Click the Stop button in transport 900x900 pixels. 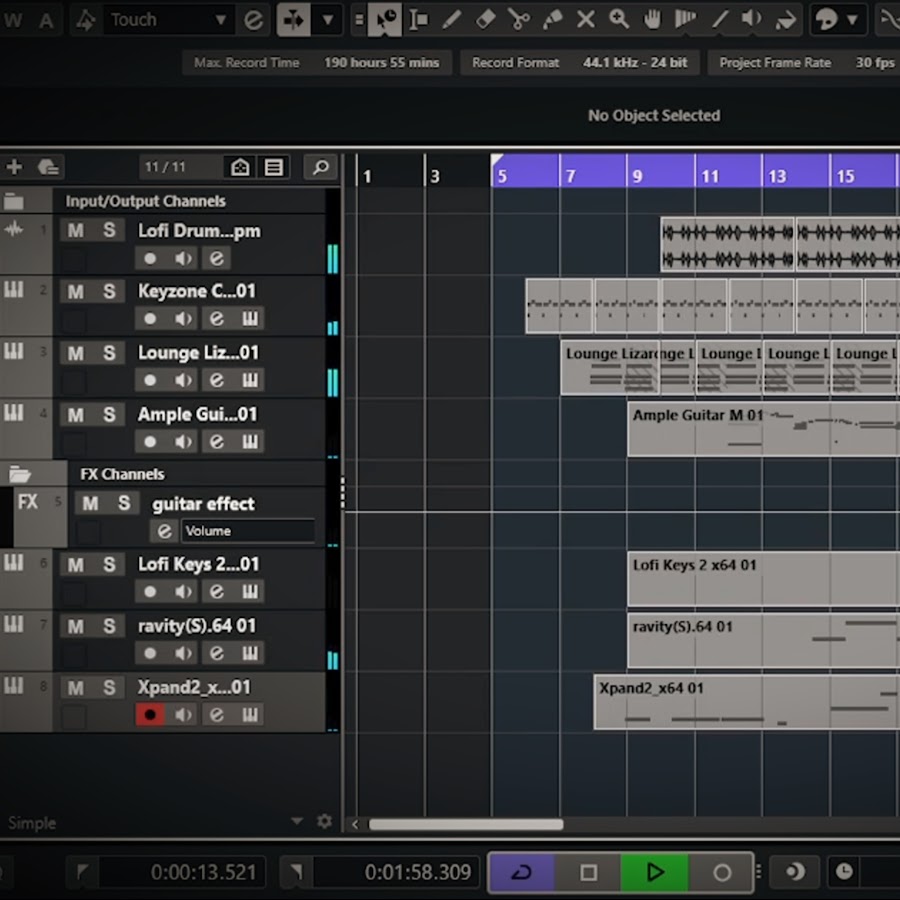coord(588,872)
